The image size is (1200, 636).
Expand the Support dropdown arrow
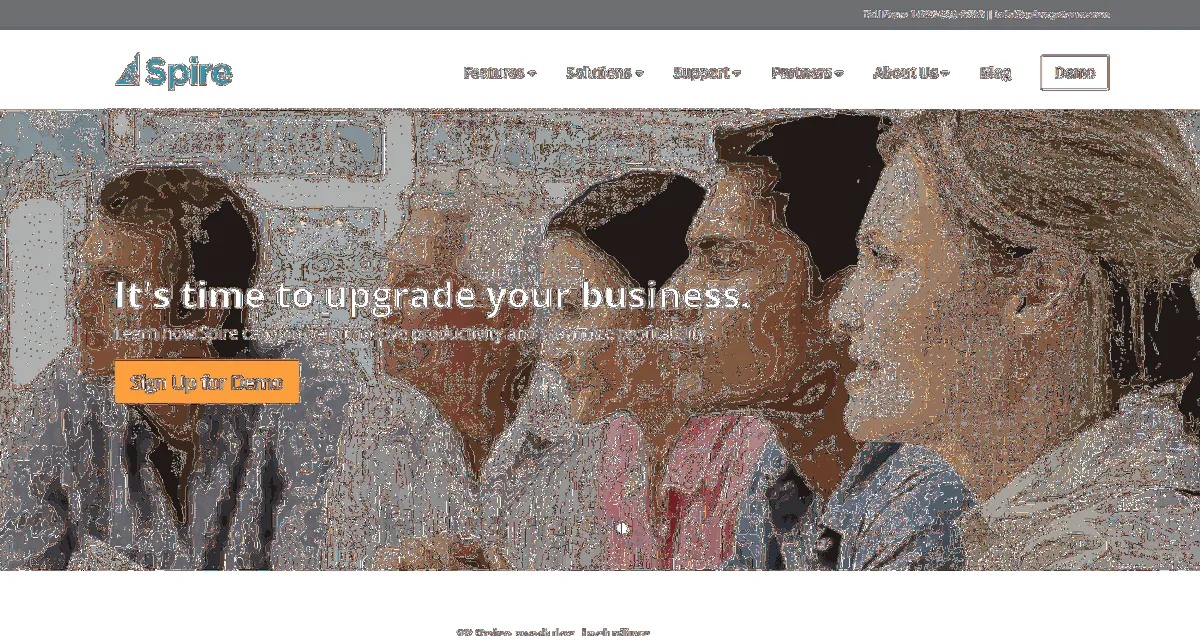click(737, 73)
